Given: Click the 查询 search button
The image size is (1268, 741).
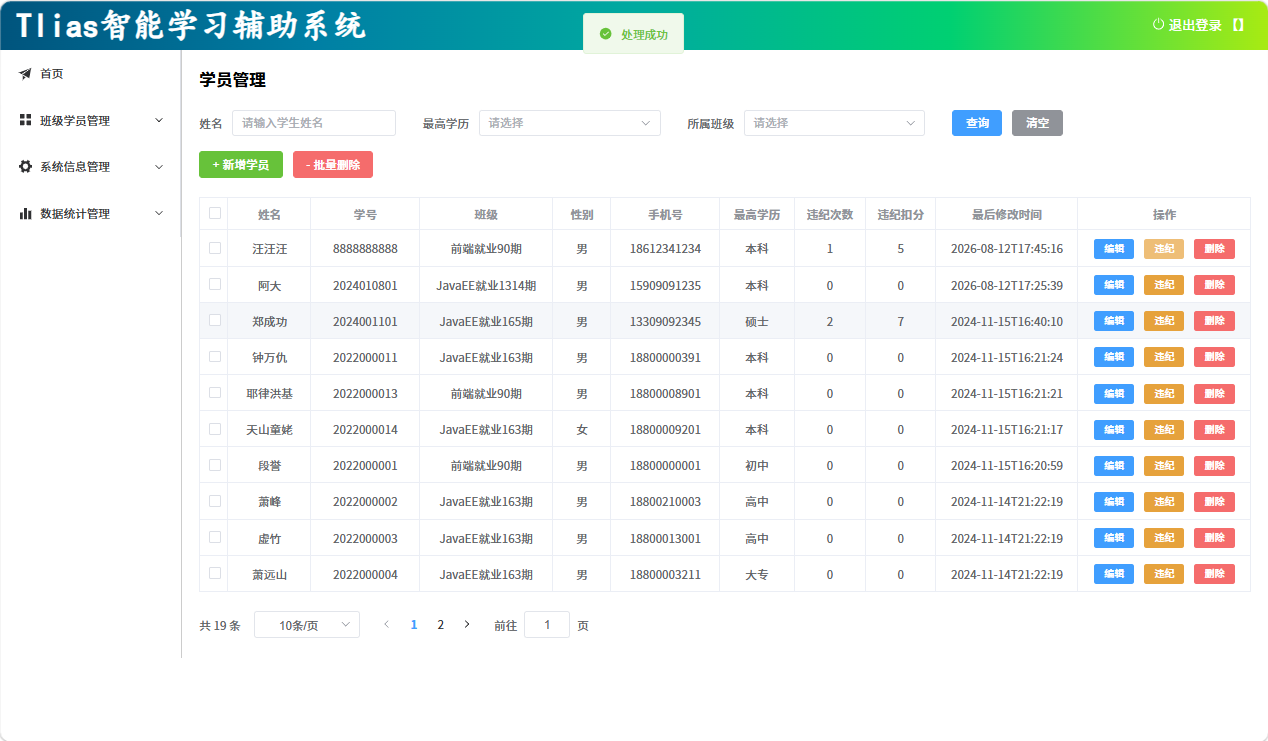Looking at the screenshot, I should tap(977, 123).
